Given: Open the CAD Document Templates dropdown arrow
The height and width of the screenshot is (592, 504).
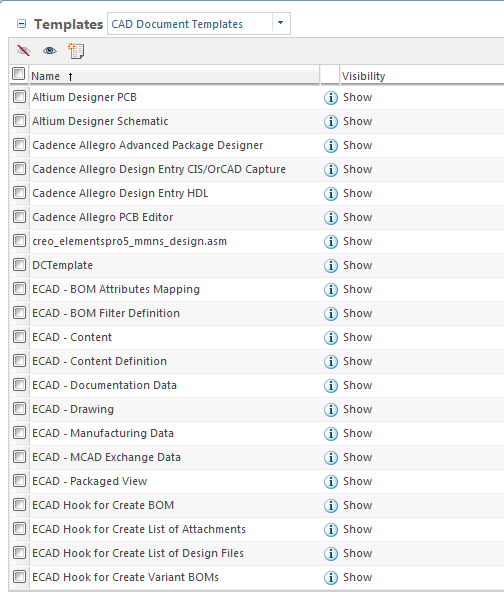Looking at the screenshot, I should (x=281, y=23).
